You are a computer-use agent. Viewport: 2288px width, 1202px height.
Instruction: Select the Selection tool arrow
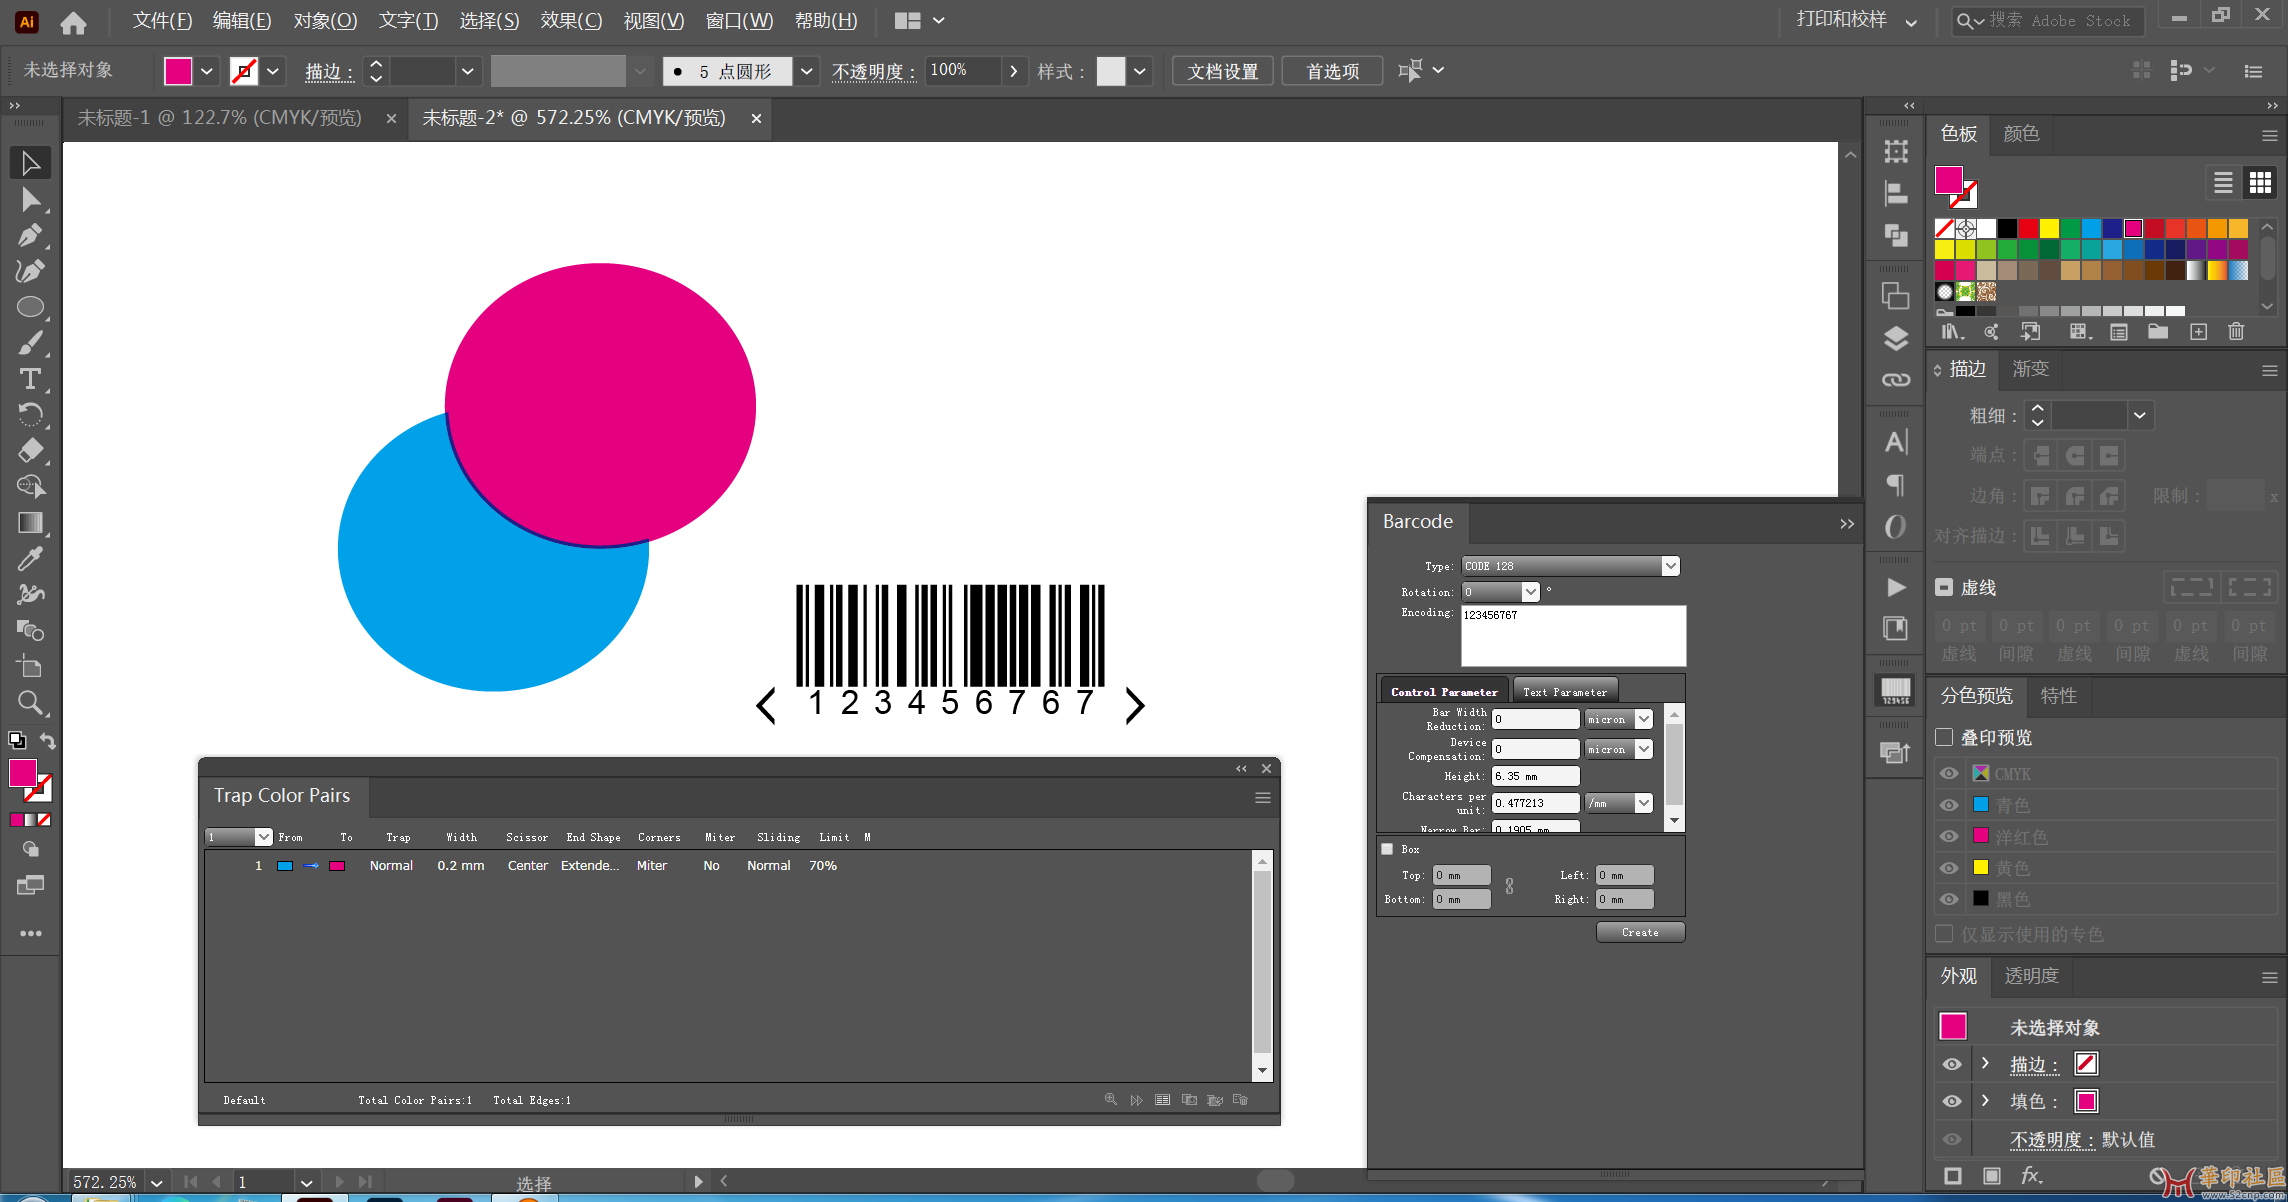click(x=30, y=163)
